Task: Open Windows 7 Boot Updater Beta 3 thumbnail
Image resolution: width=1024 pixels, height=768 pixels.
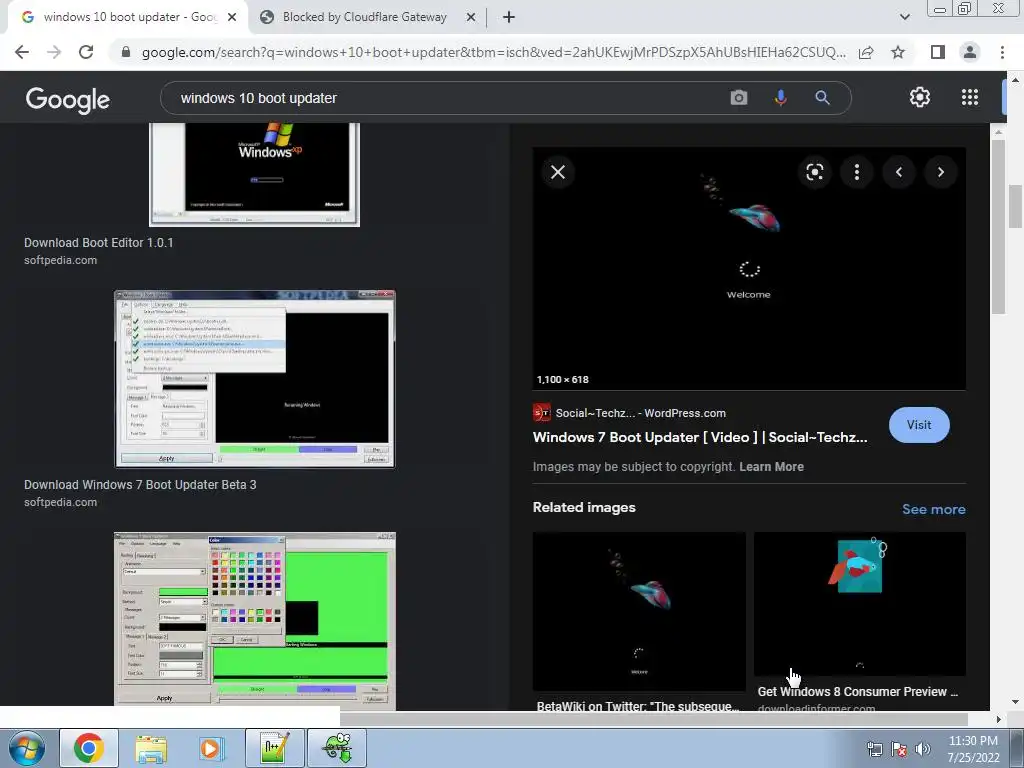Action: tap(255, 379)
